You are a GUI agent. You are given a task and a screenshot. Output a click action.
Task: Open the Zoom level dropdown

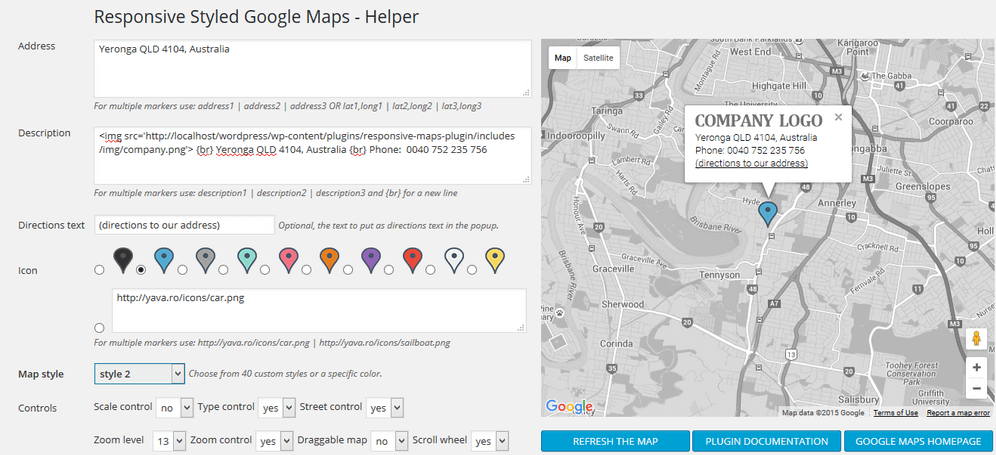[x=171, y=441]
